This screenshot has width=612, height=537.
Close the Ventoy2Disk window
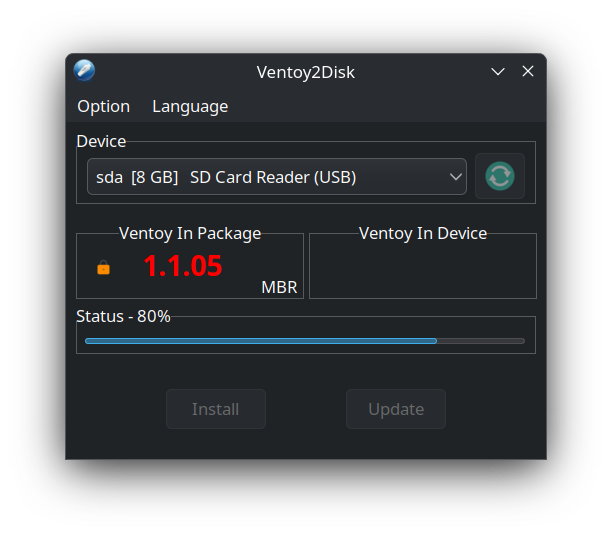pyautogui.click(x=528, y=71)
